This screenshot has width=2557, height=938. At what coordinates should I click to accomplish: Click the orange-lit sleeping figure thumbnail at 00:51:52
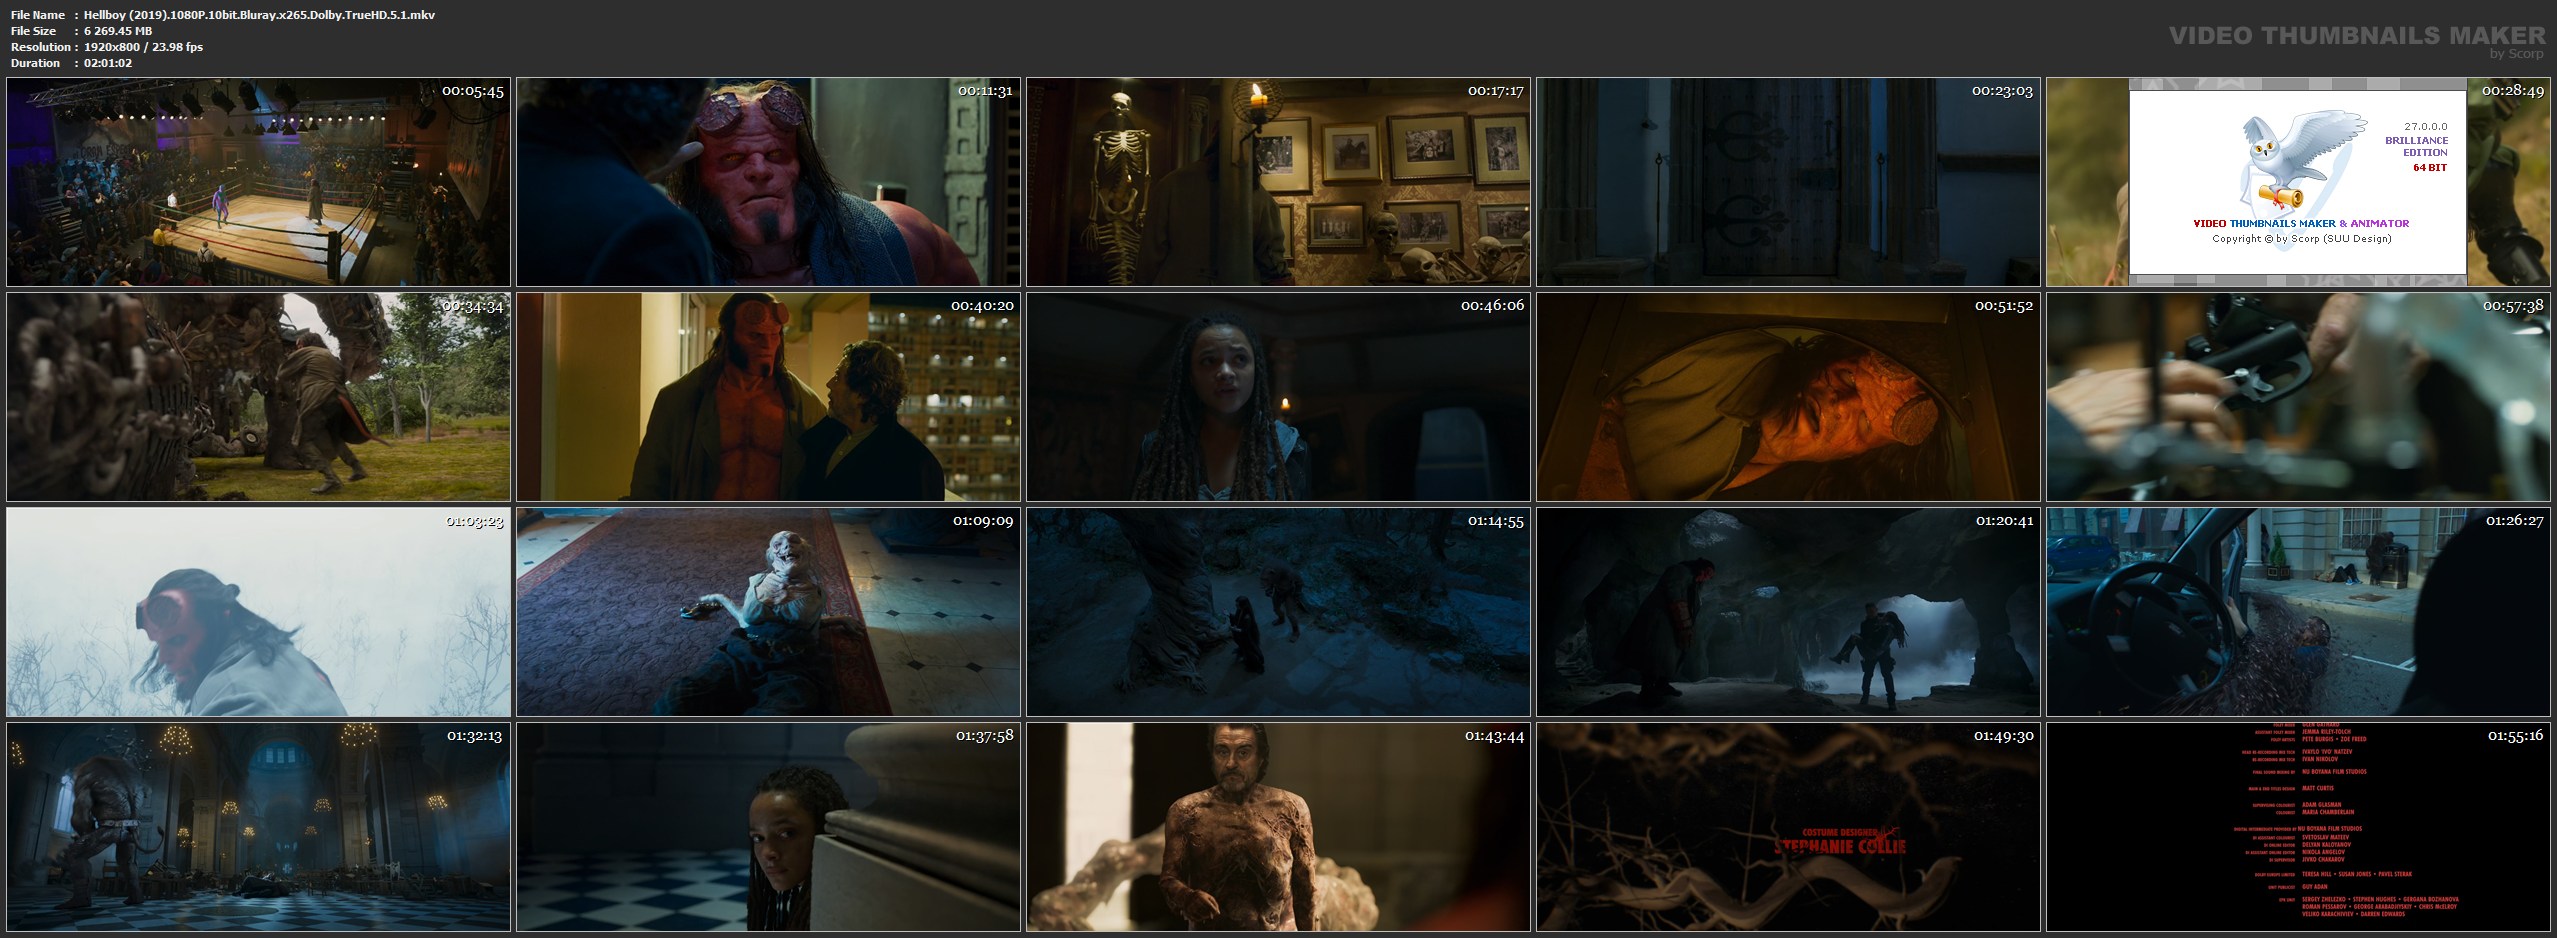[1788, 397]
